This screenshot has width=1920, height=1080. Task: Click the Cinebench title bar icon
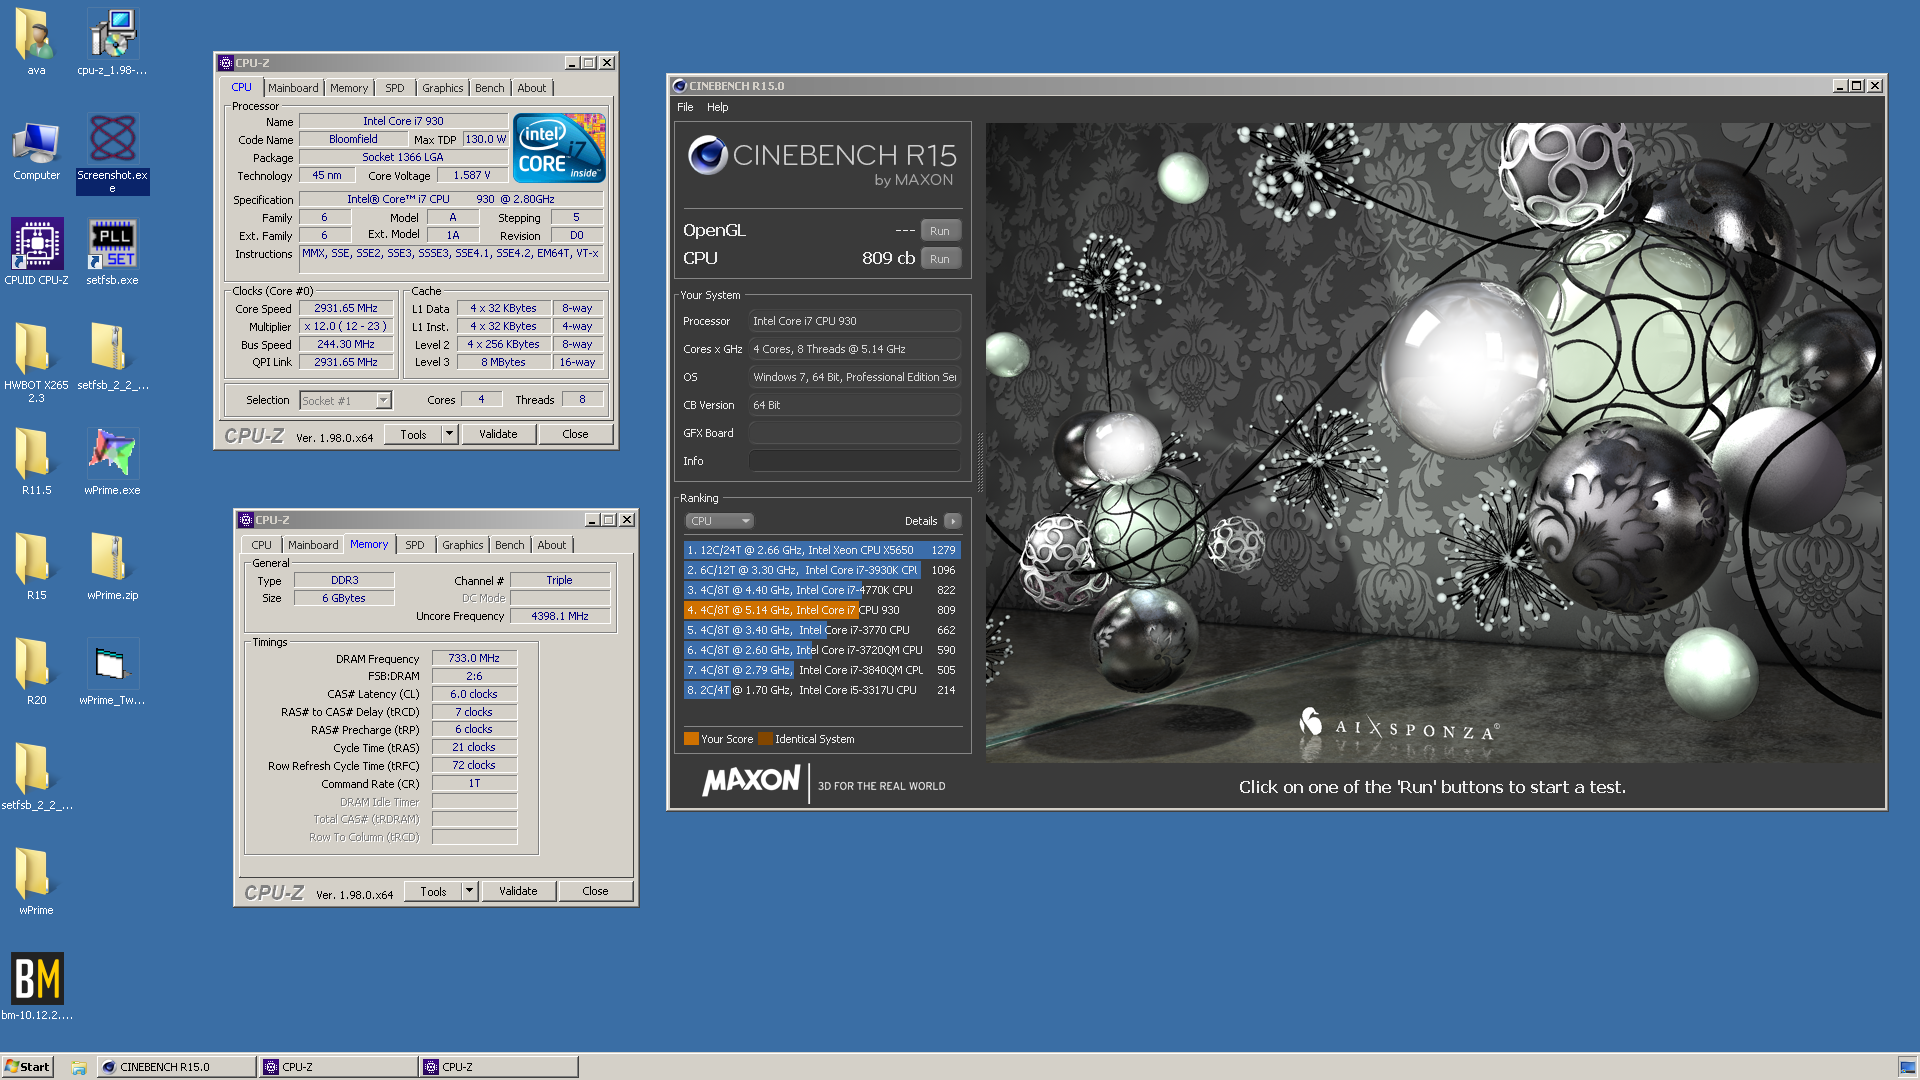point(680,86)
